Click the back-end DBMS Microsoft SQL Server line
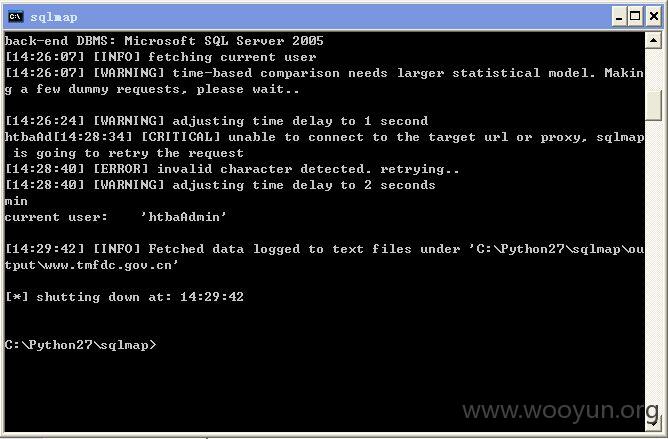Viewport: 668px width, 439px height. [x=164, y=41]
